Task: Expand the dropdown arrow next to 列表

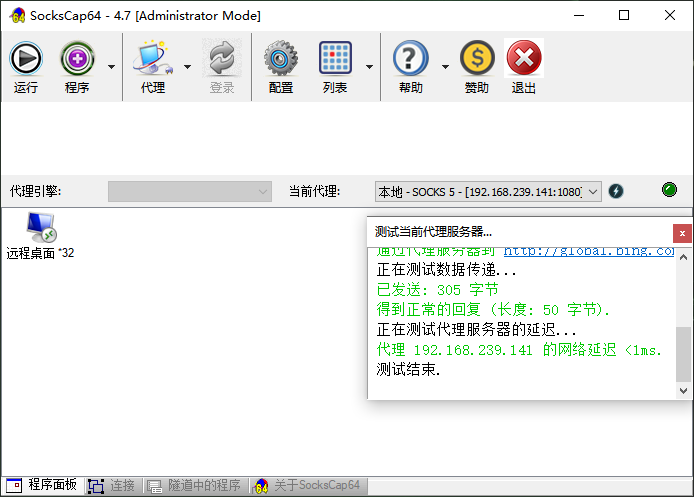Action: coord(369,67)
